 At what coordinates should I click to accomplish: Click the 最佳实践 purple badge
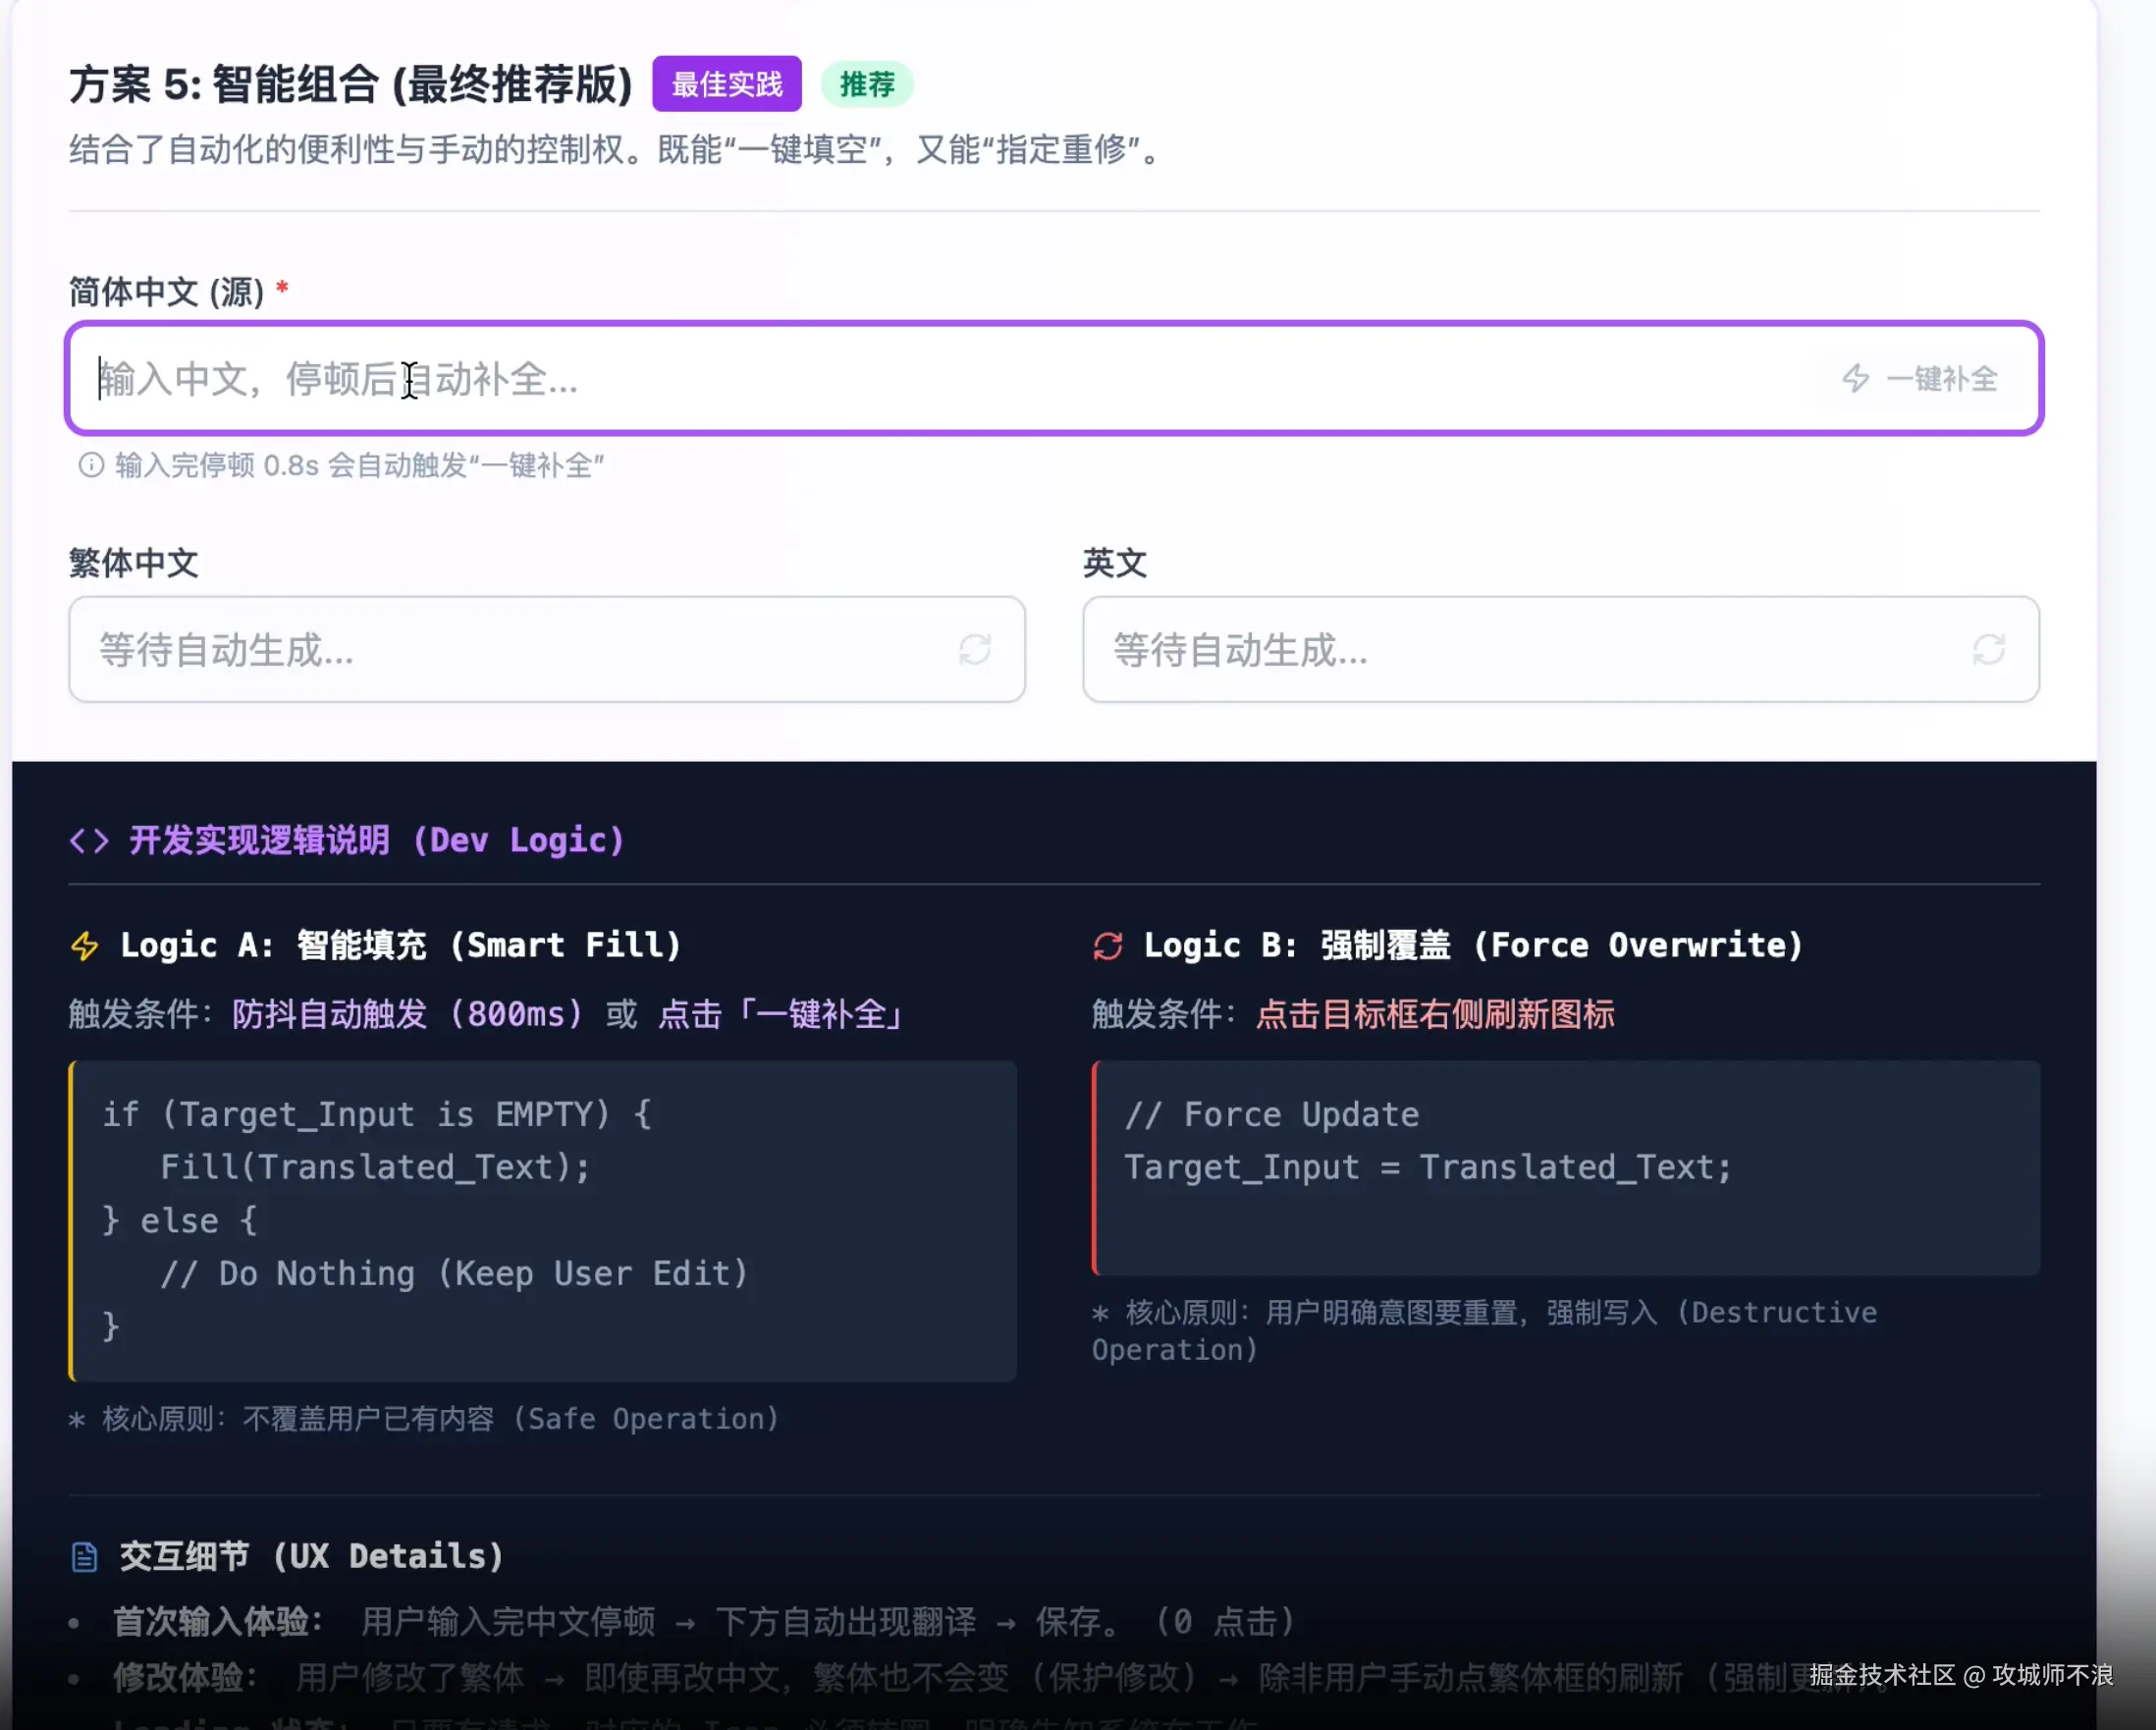727,84
